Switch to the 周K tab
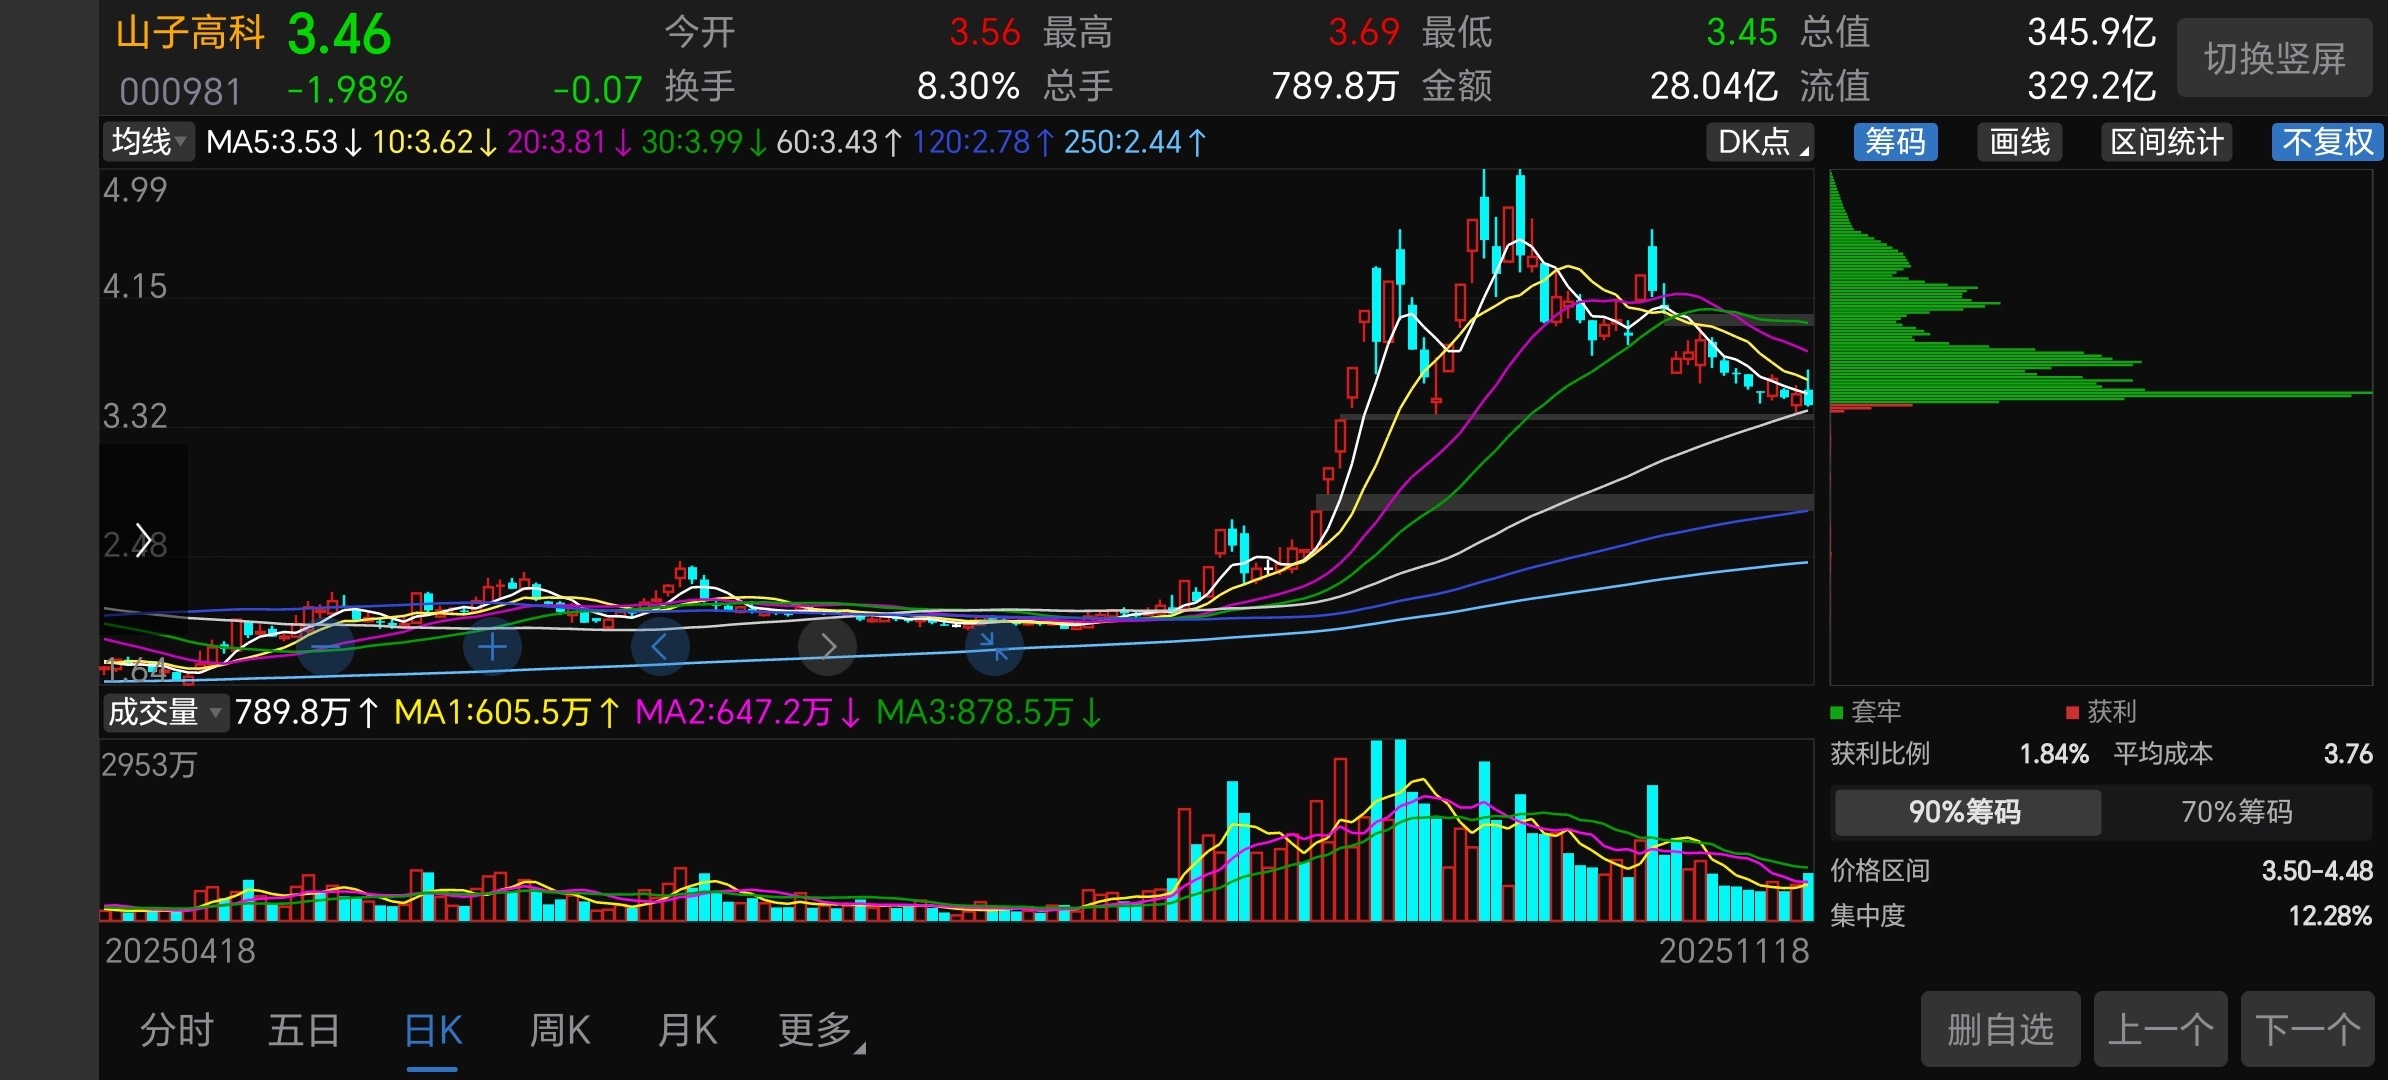Screen dimensions: 2388x1080 point(560,1030)
